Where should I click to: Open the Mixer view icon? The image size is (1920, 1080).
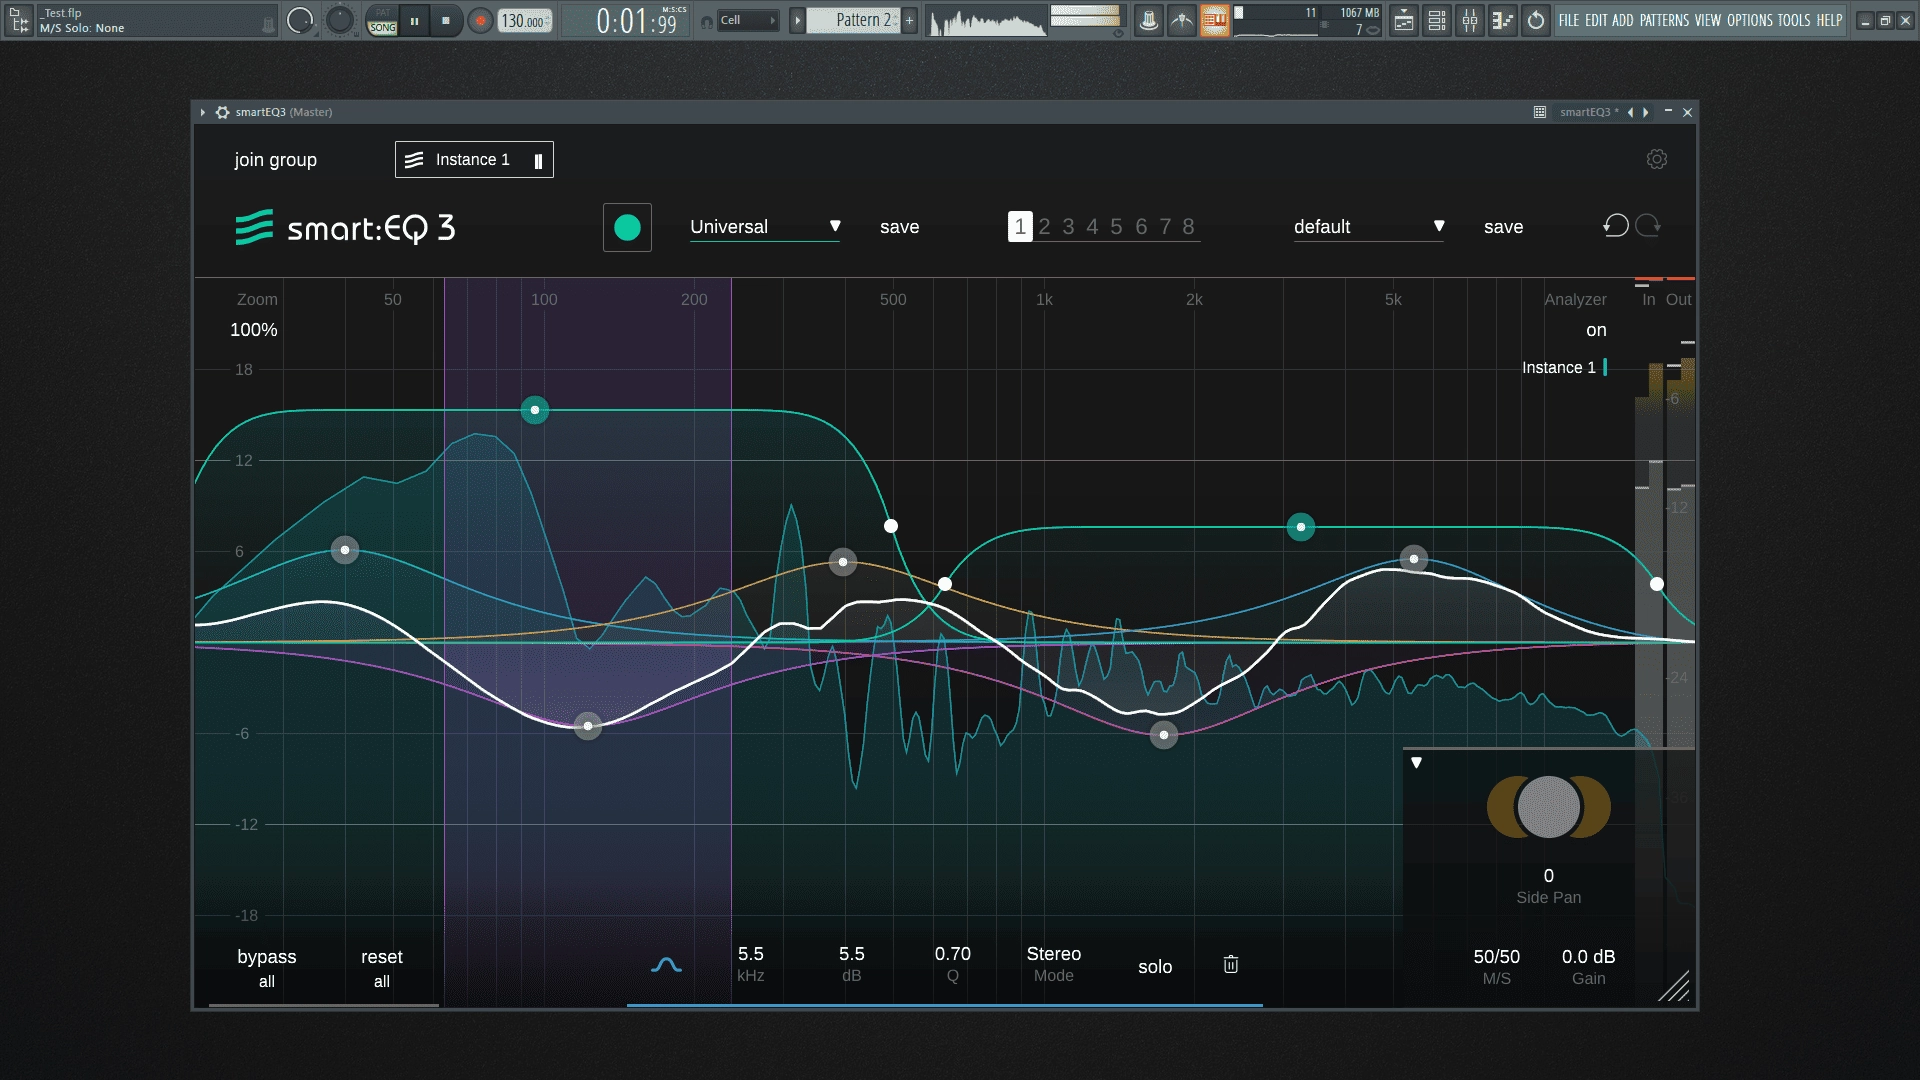click(x=1470, y=20)
